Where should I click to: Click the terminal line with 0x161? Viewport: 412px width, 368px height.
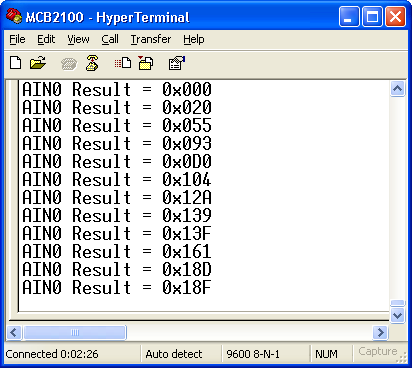tap(117, 251)
